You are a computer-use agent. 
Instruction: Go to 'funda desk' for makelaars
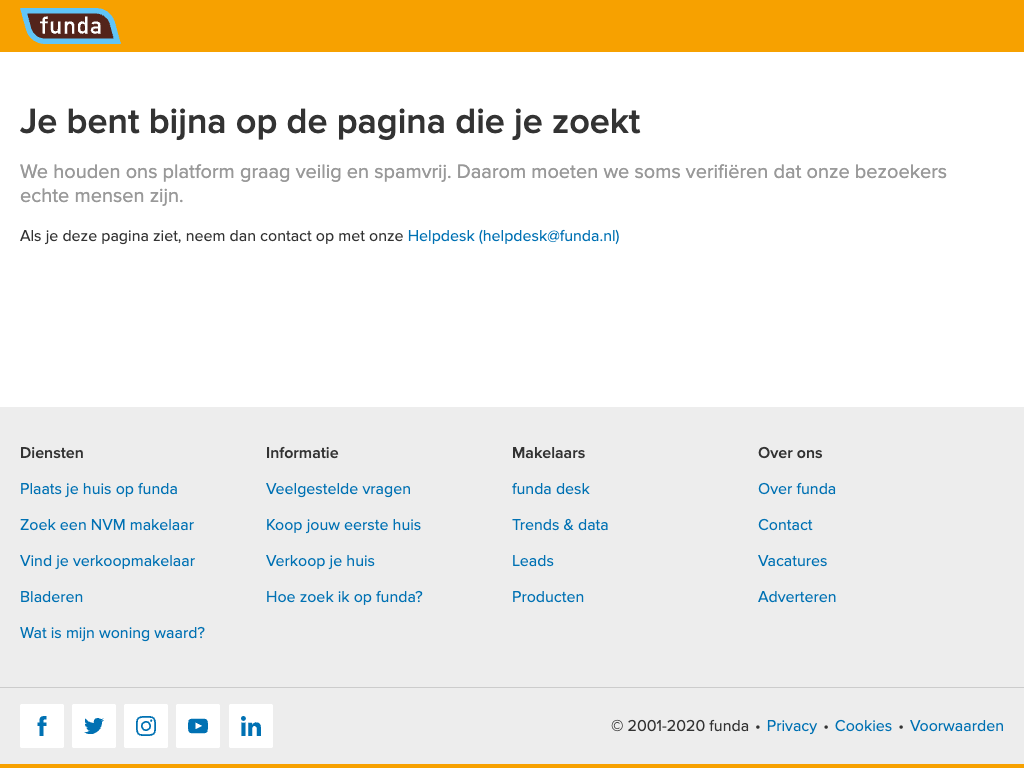(x=551, y=489)
